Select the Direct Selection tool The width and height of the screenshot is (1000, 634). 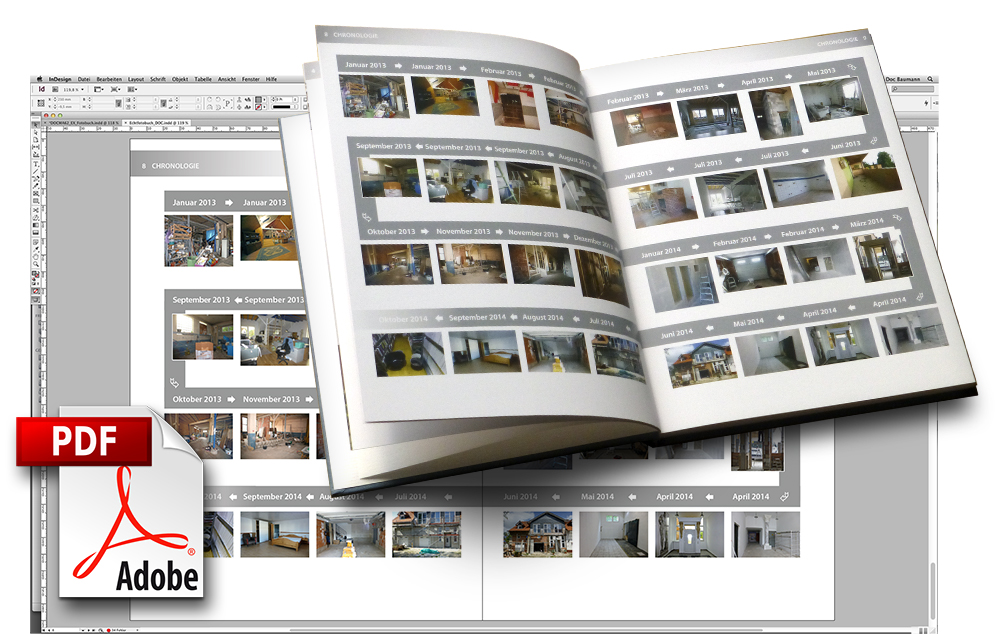(36, 133)
